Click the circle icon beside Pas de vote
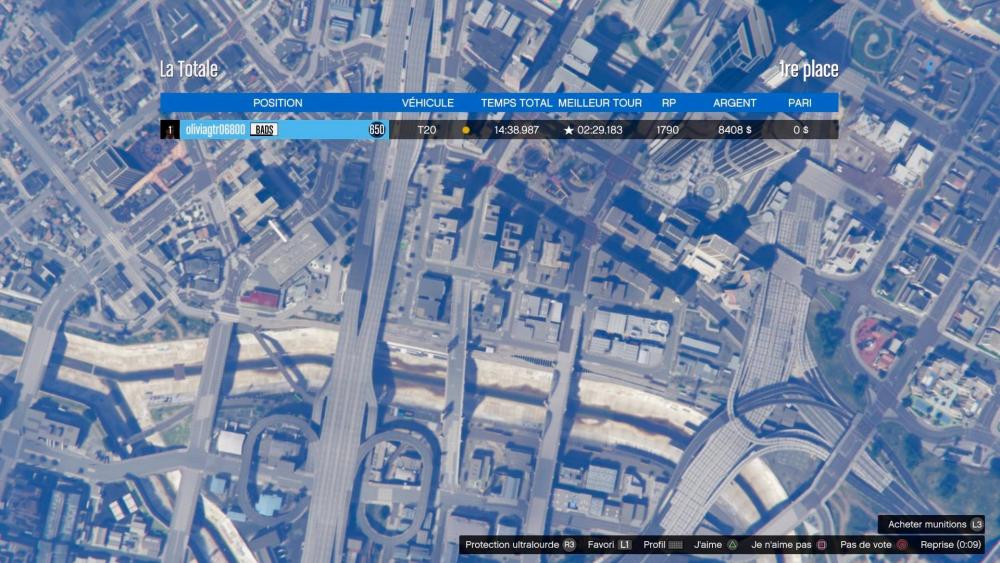This screenshot has width=1000, height=563. pos(902,545)
